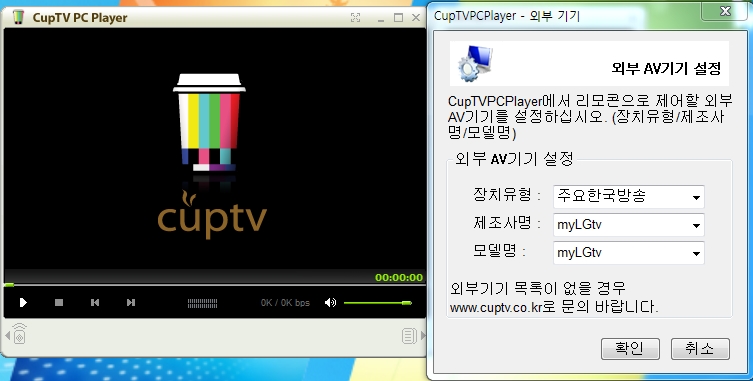
Task: Click the playback seek bar
Action: (215, 285)
